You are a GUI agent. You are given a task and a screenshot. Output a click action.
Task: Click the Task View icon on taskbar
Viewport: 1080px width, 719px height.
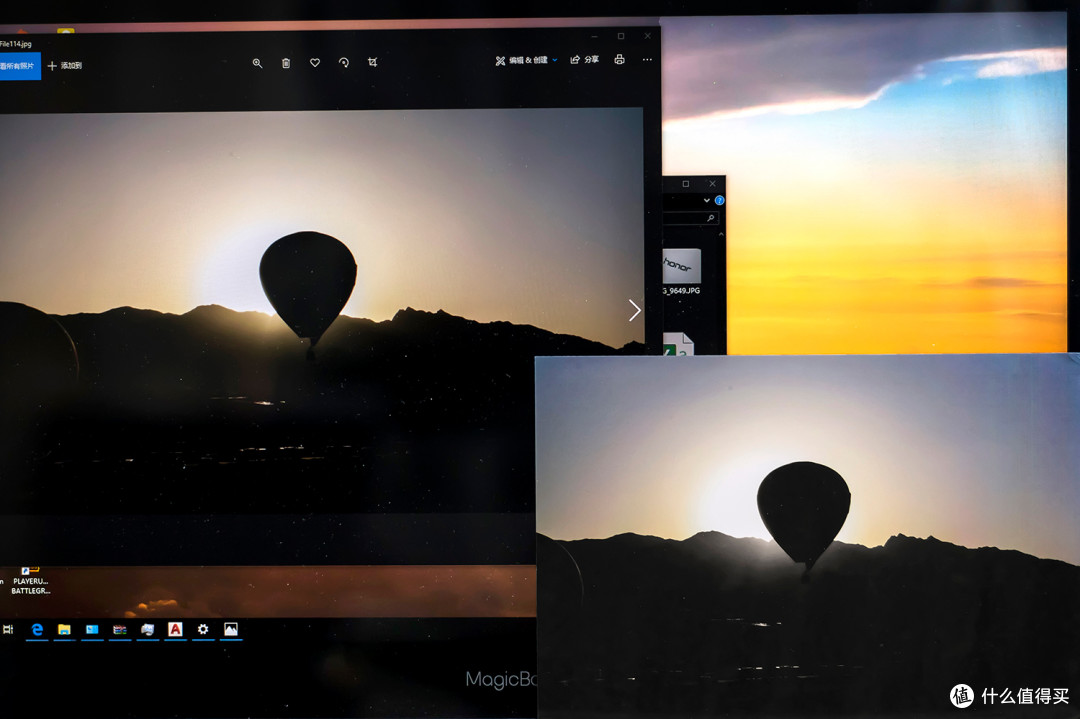(8, 629)
